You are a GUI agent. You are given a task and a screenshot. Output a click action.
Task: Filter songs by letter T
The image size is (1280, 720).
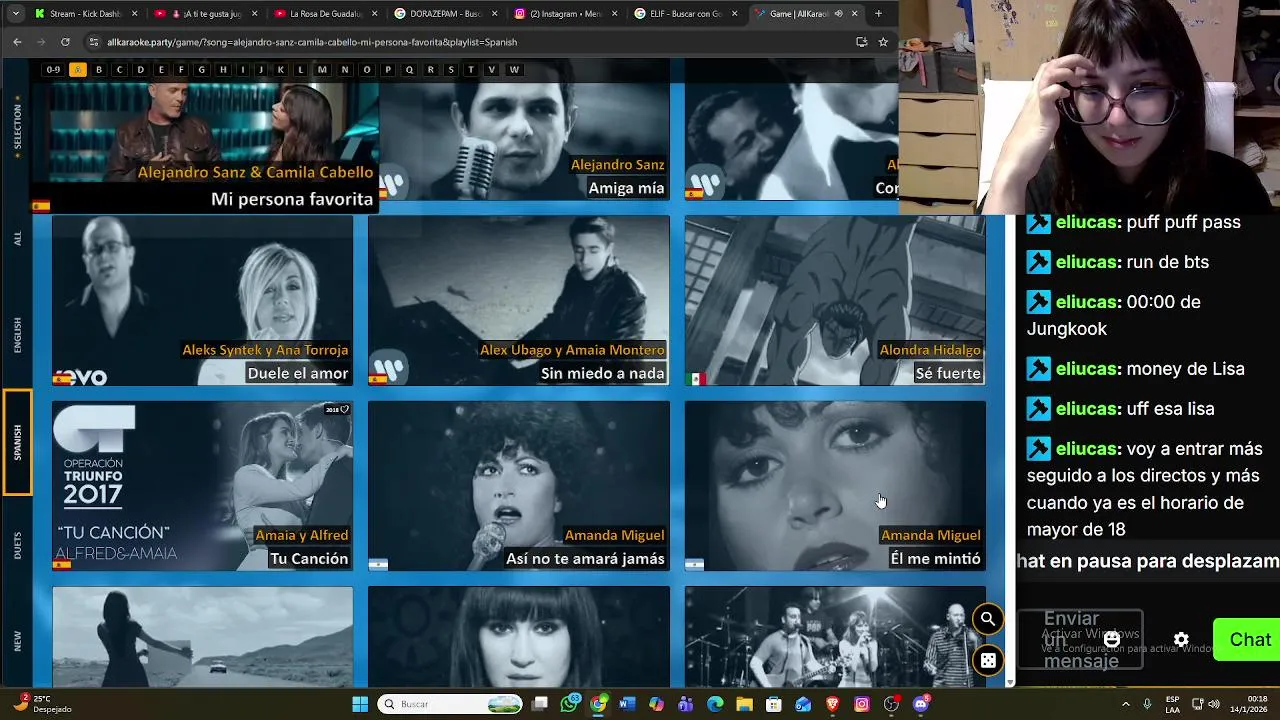[x=471, y=69]
